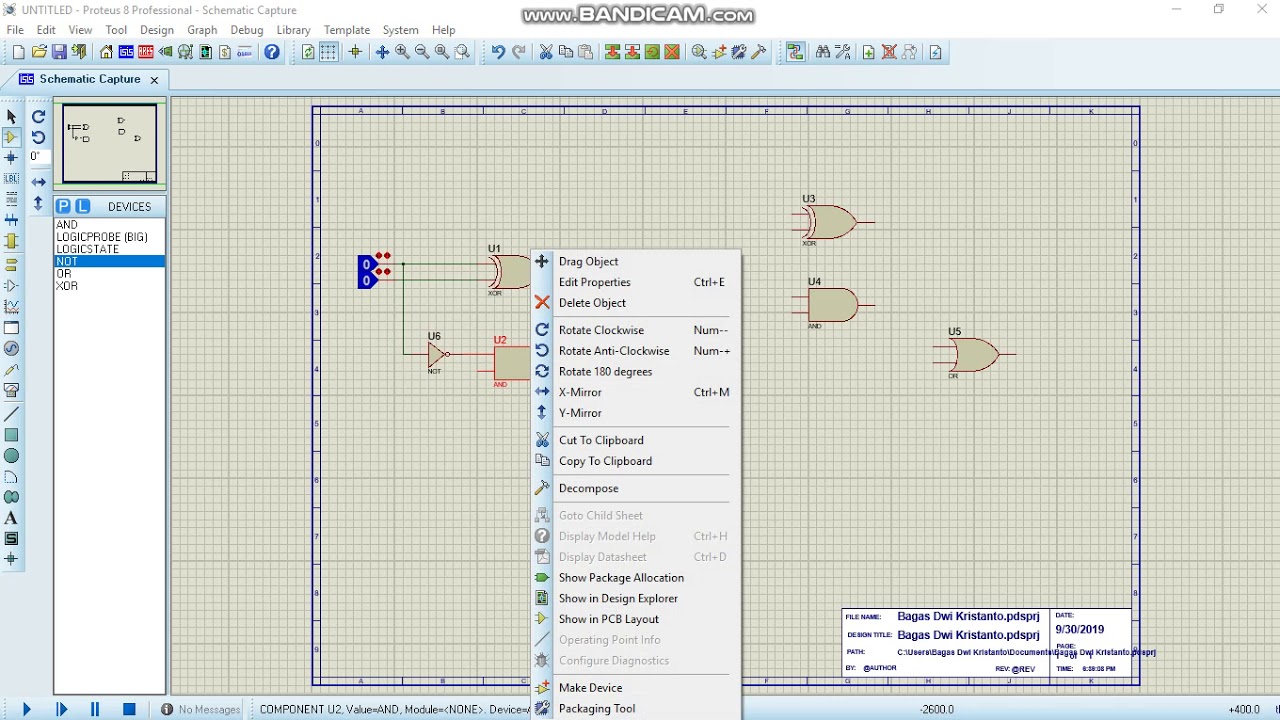Toggle the wire autorouter toolbar button

[795, 52]
